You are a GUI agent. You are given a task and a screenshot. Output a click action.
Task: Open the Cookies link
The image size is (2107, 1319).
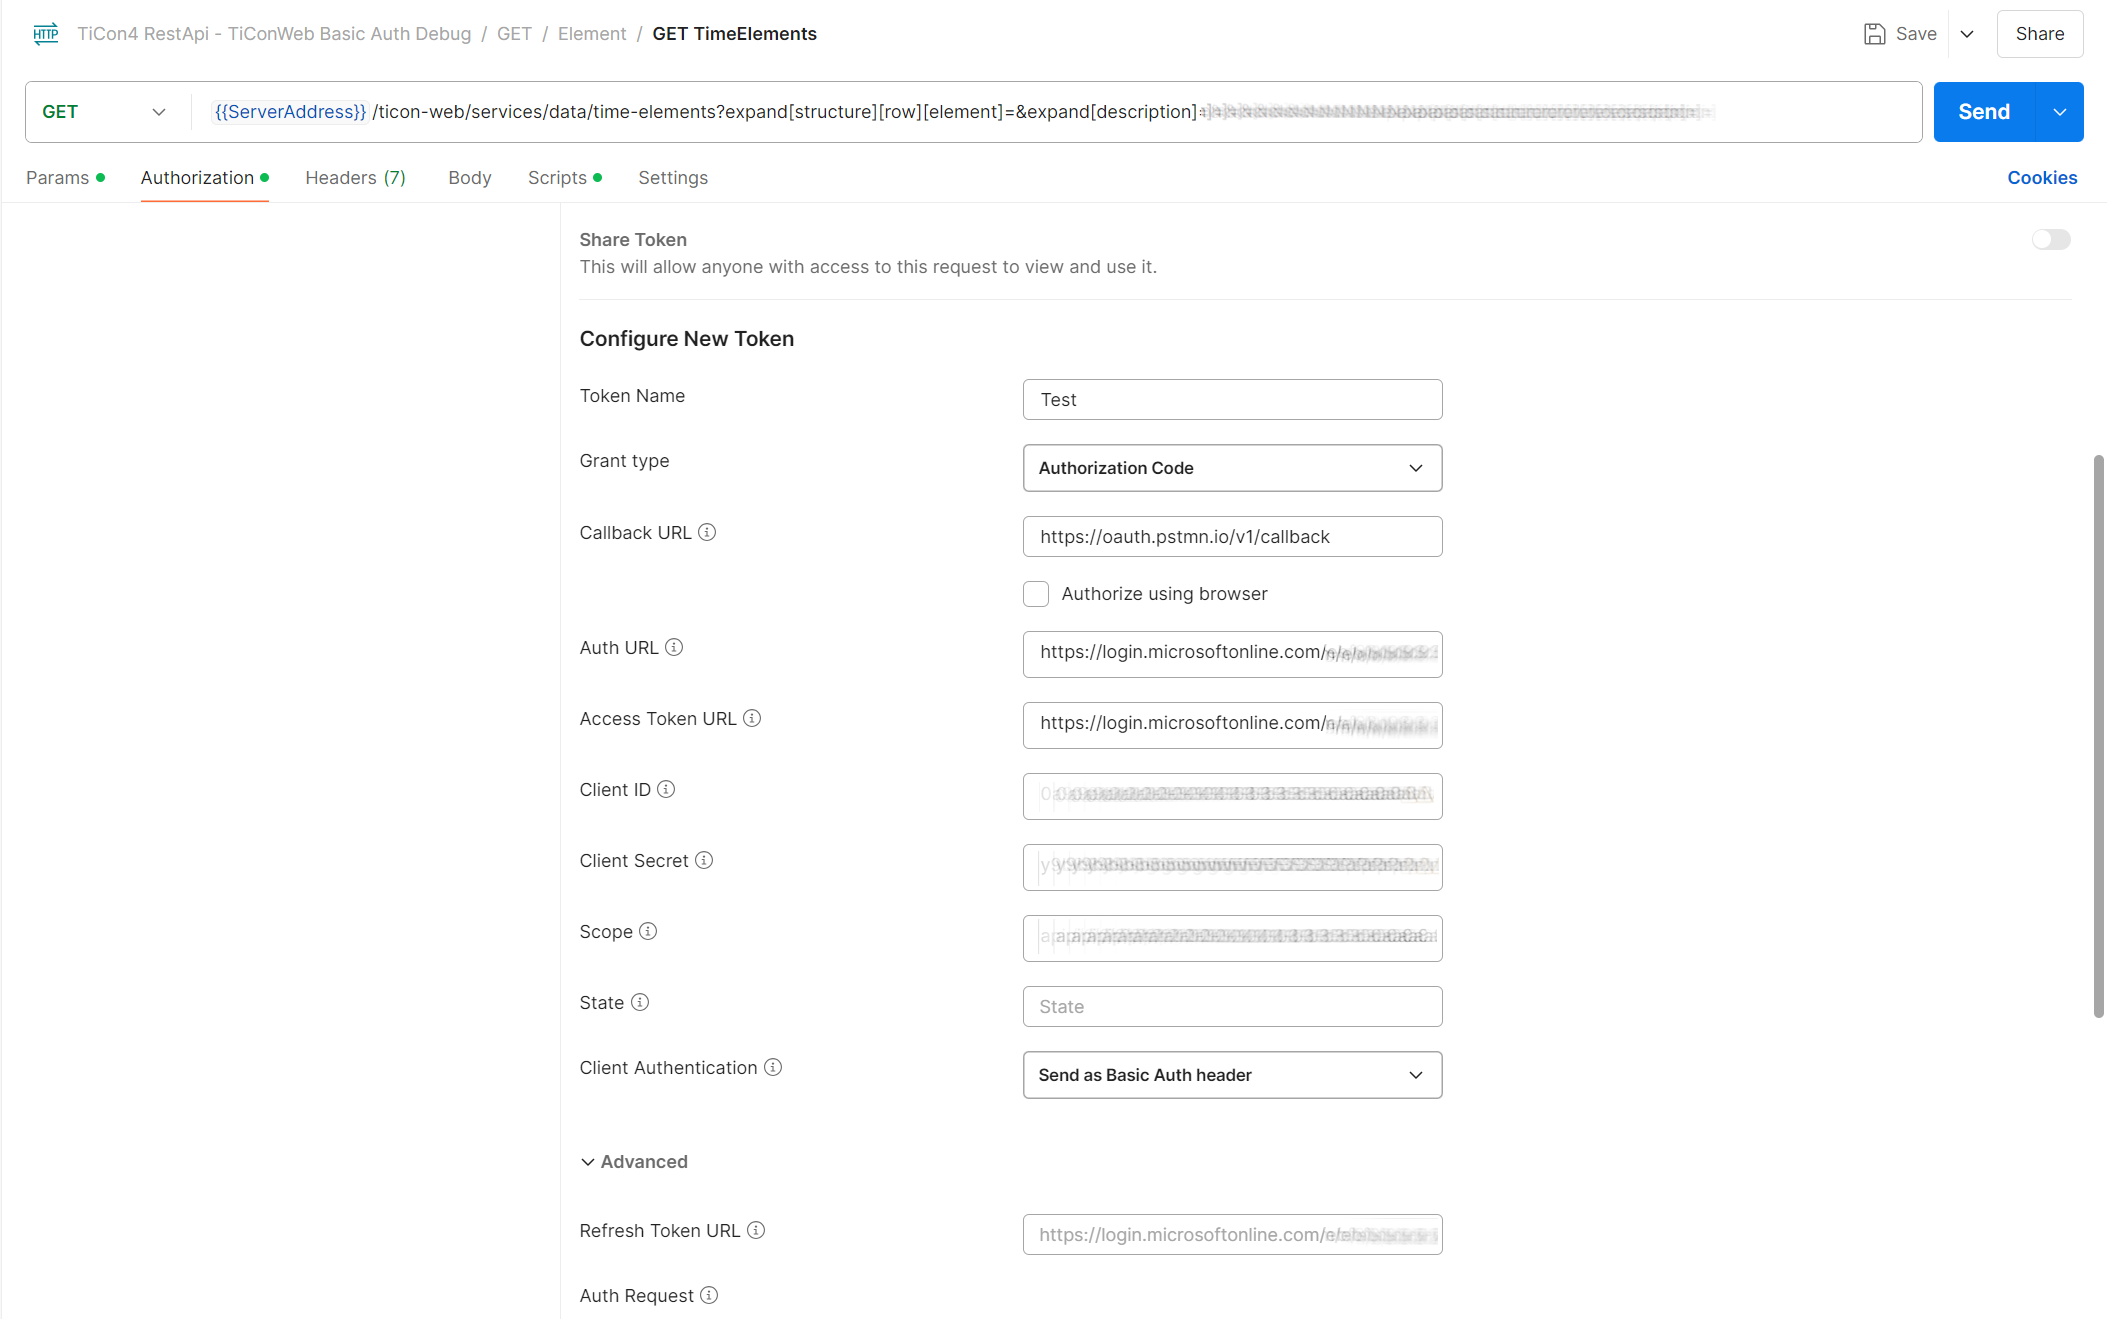point(2042,177)
